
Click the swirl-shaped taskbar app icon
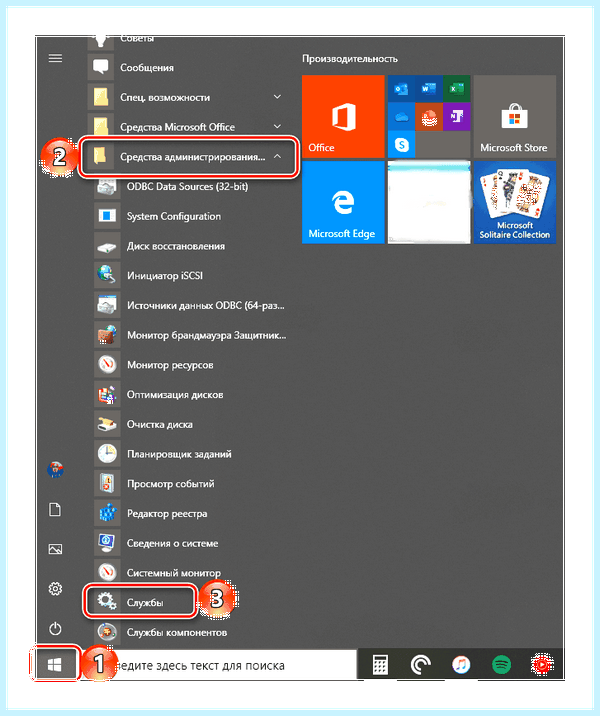tap(420, 664)
